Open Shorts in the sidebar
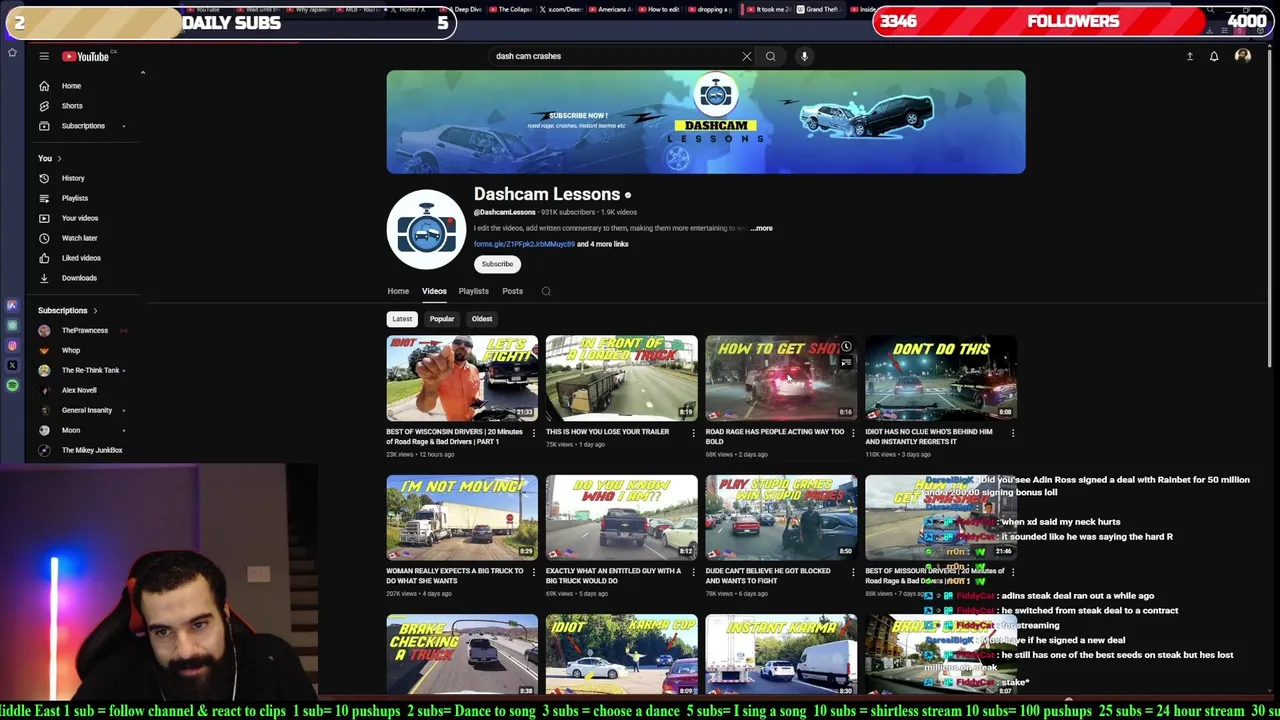Screen dimensions: 1280x720 pos(72,106)
